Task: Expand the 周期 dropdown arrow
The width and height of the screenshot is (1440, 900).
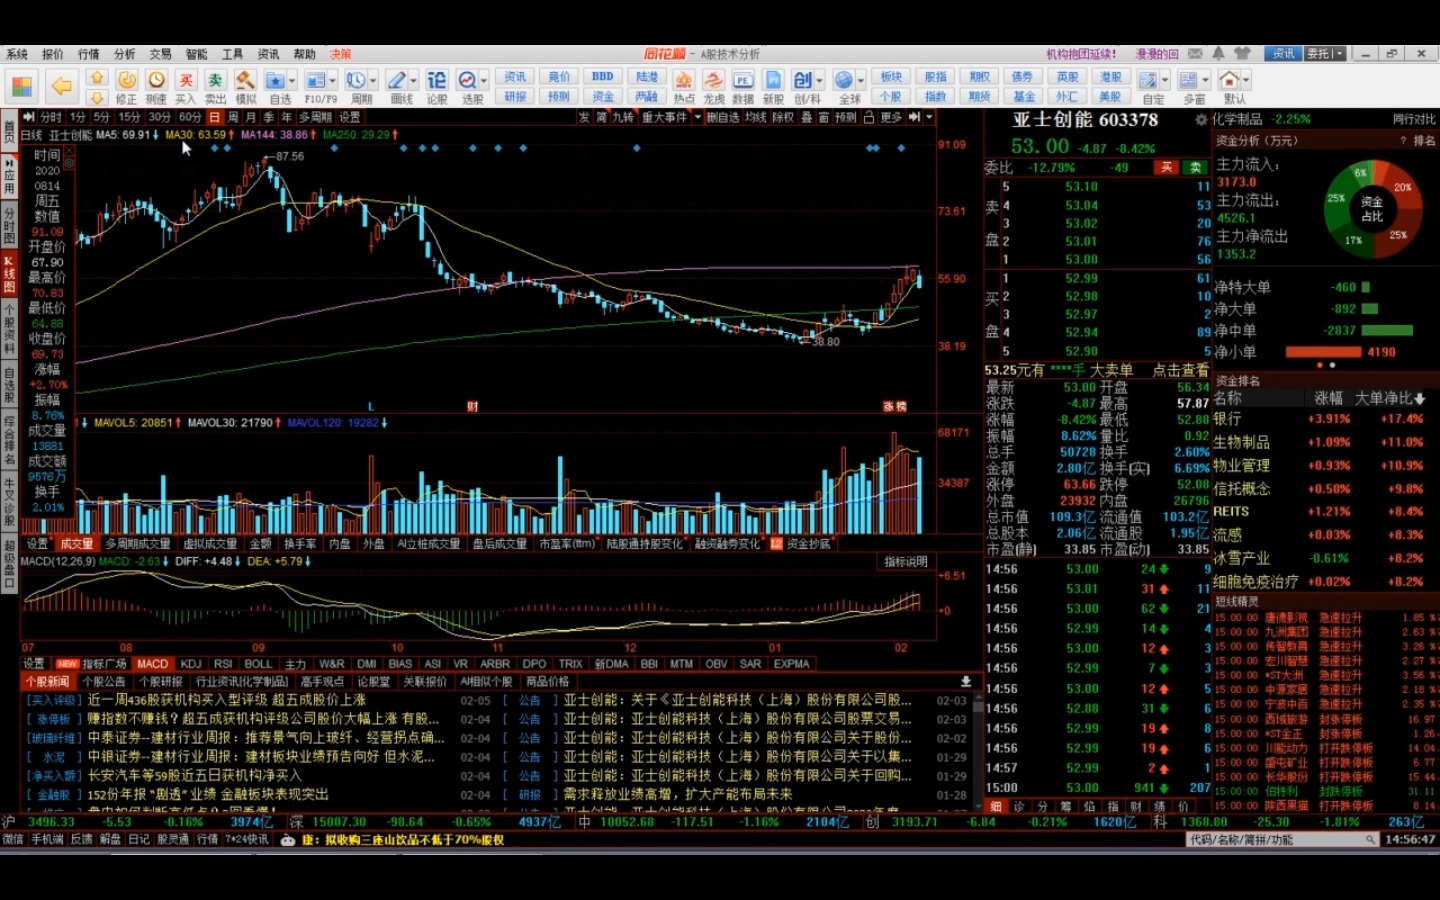Action: point(373,80)
